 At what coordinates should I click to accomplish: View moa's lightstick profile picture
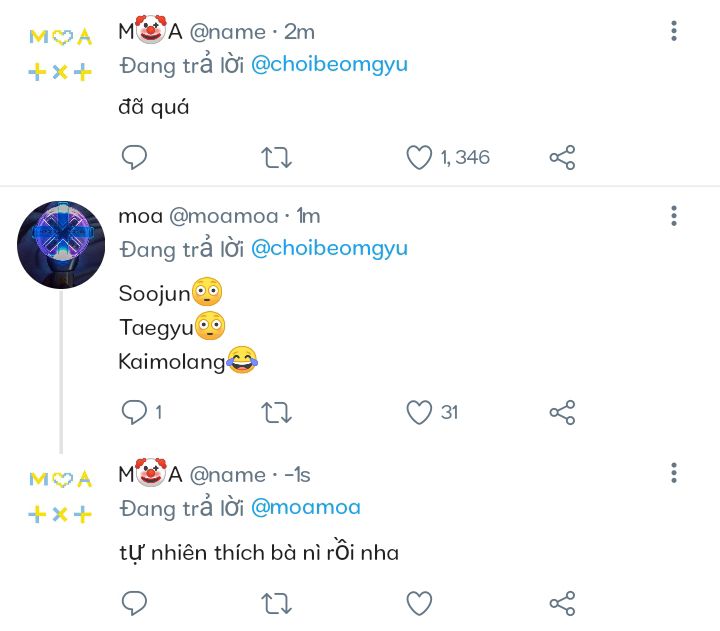(x=61, y=245)
